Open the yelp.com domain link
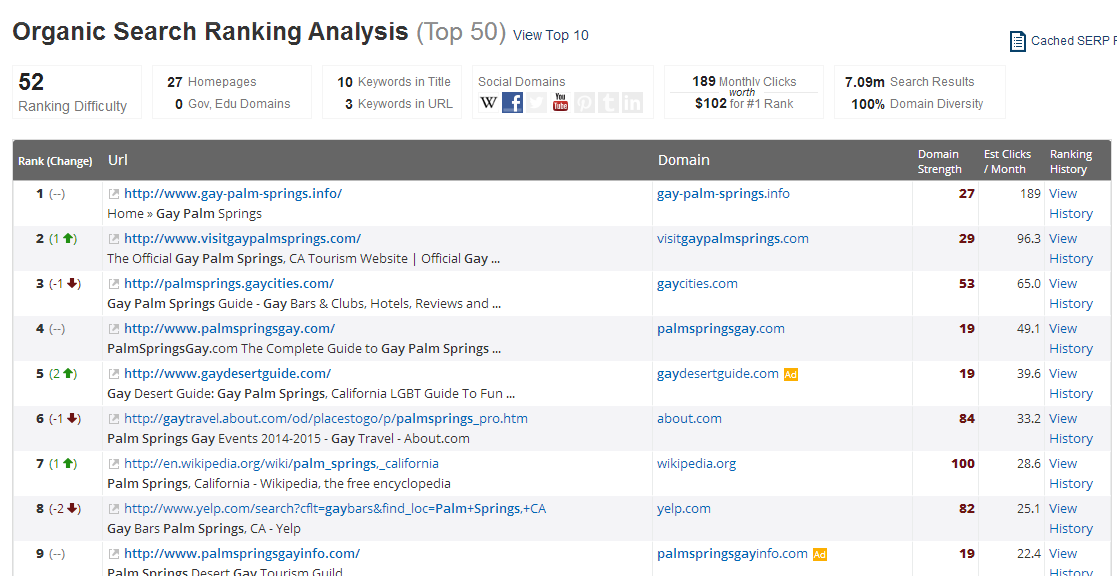The height and width of the screenshot is (576, 1117). click(x=684, y=508)
